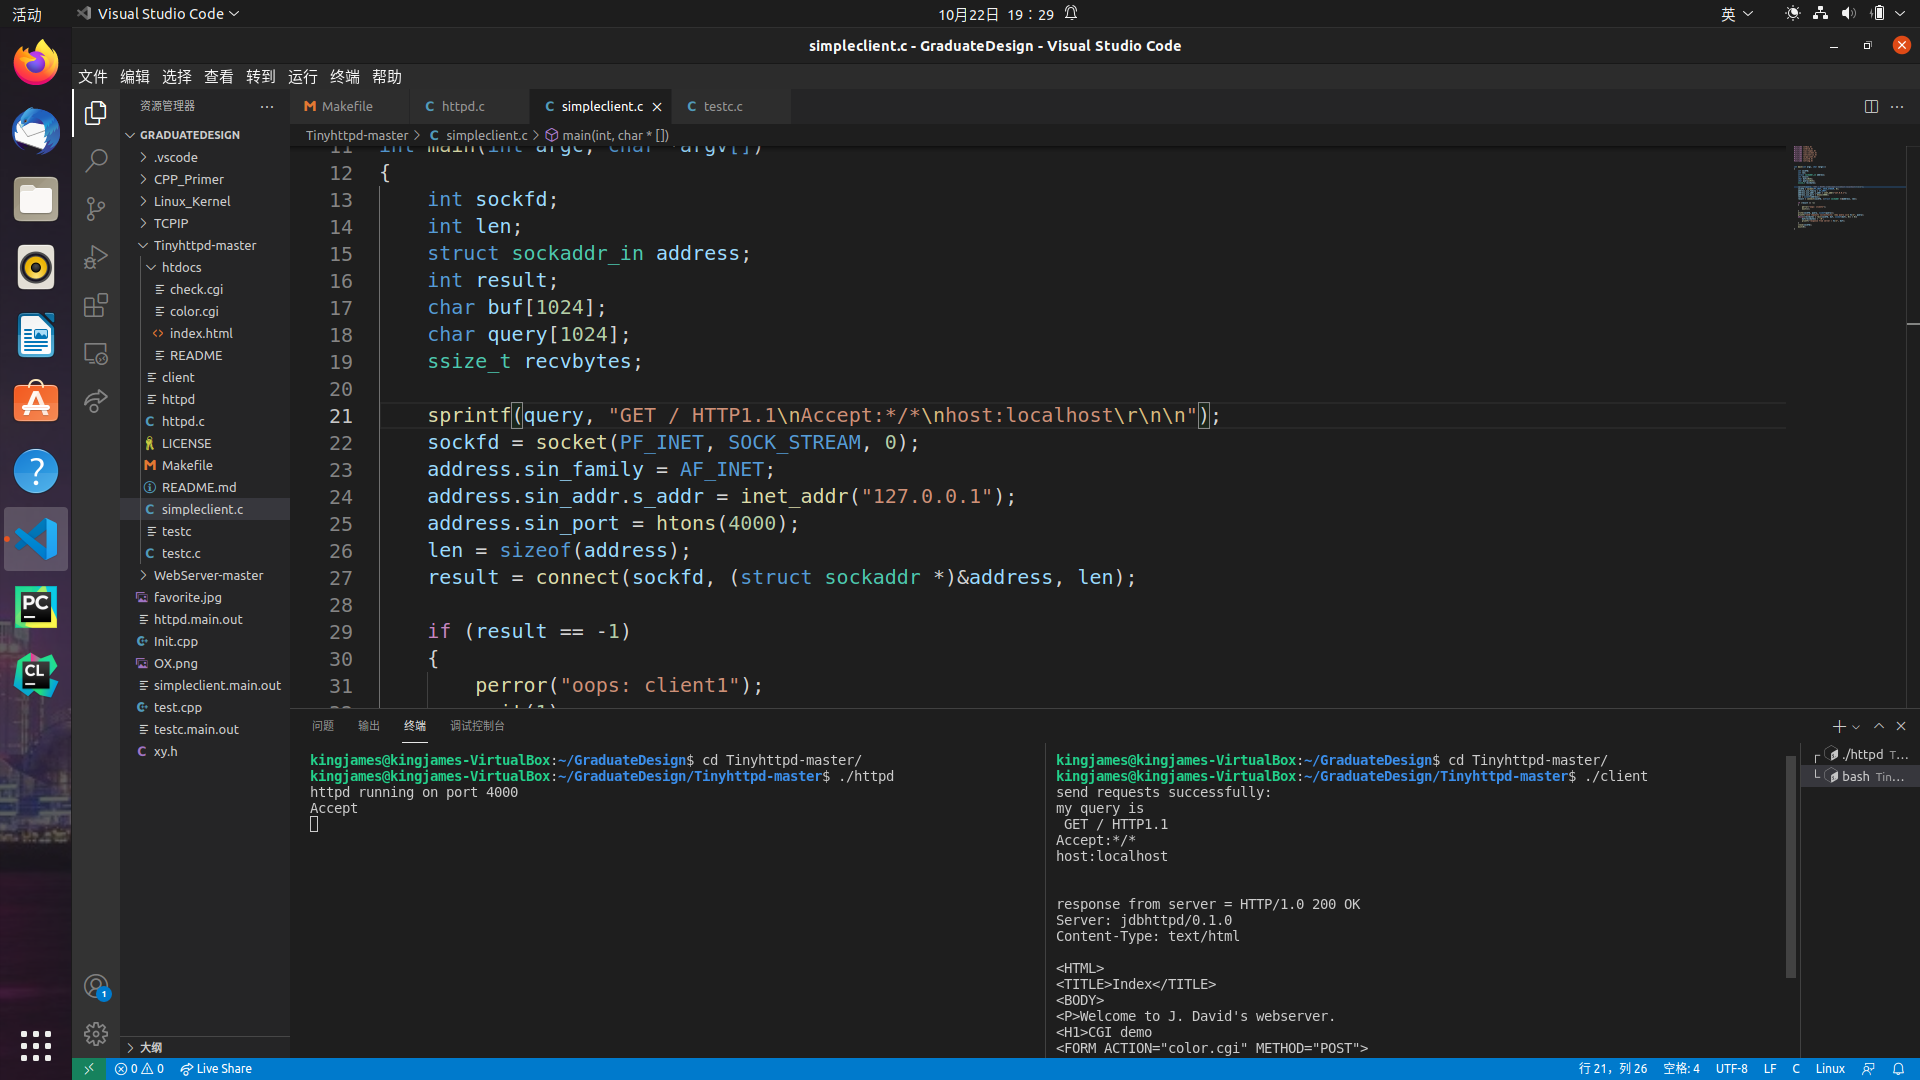Open the Source Control view
Viewport: 1920px width, 1080px height.
point(96,208)
